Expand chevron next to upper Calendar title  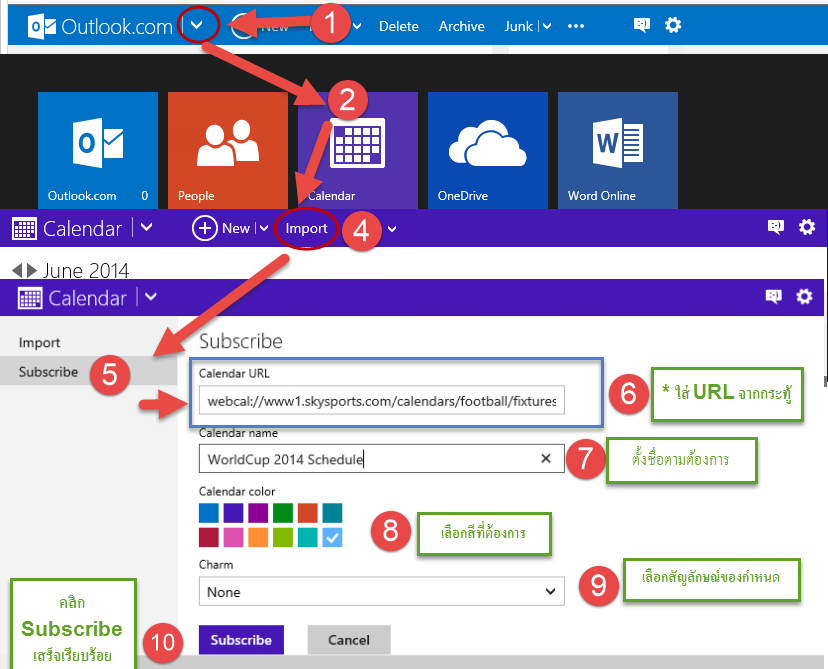[x=147, y=228]
